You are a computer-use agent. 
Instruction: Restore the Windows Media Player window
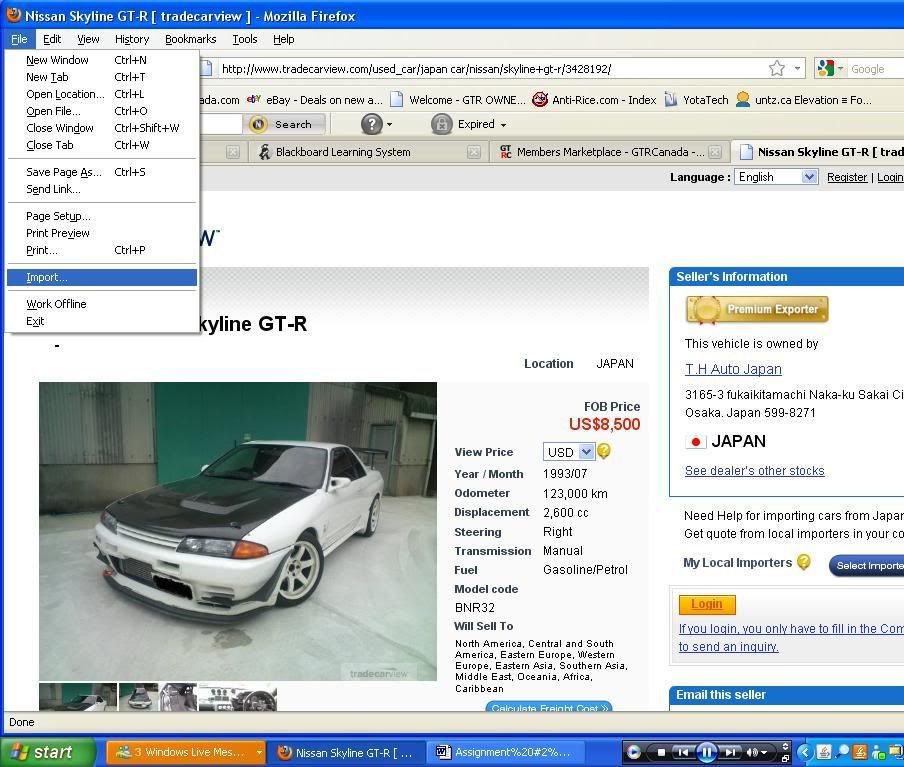pyautogui.click(x=785, y=758)
